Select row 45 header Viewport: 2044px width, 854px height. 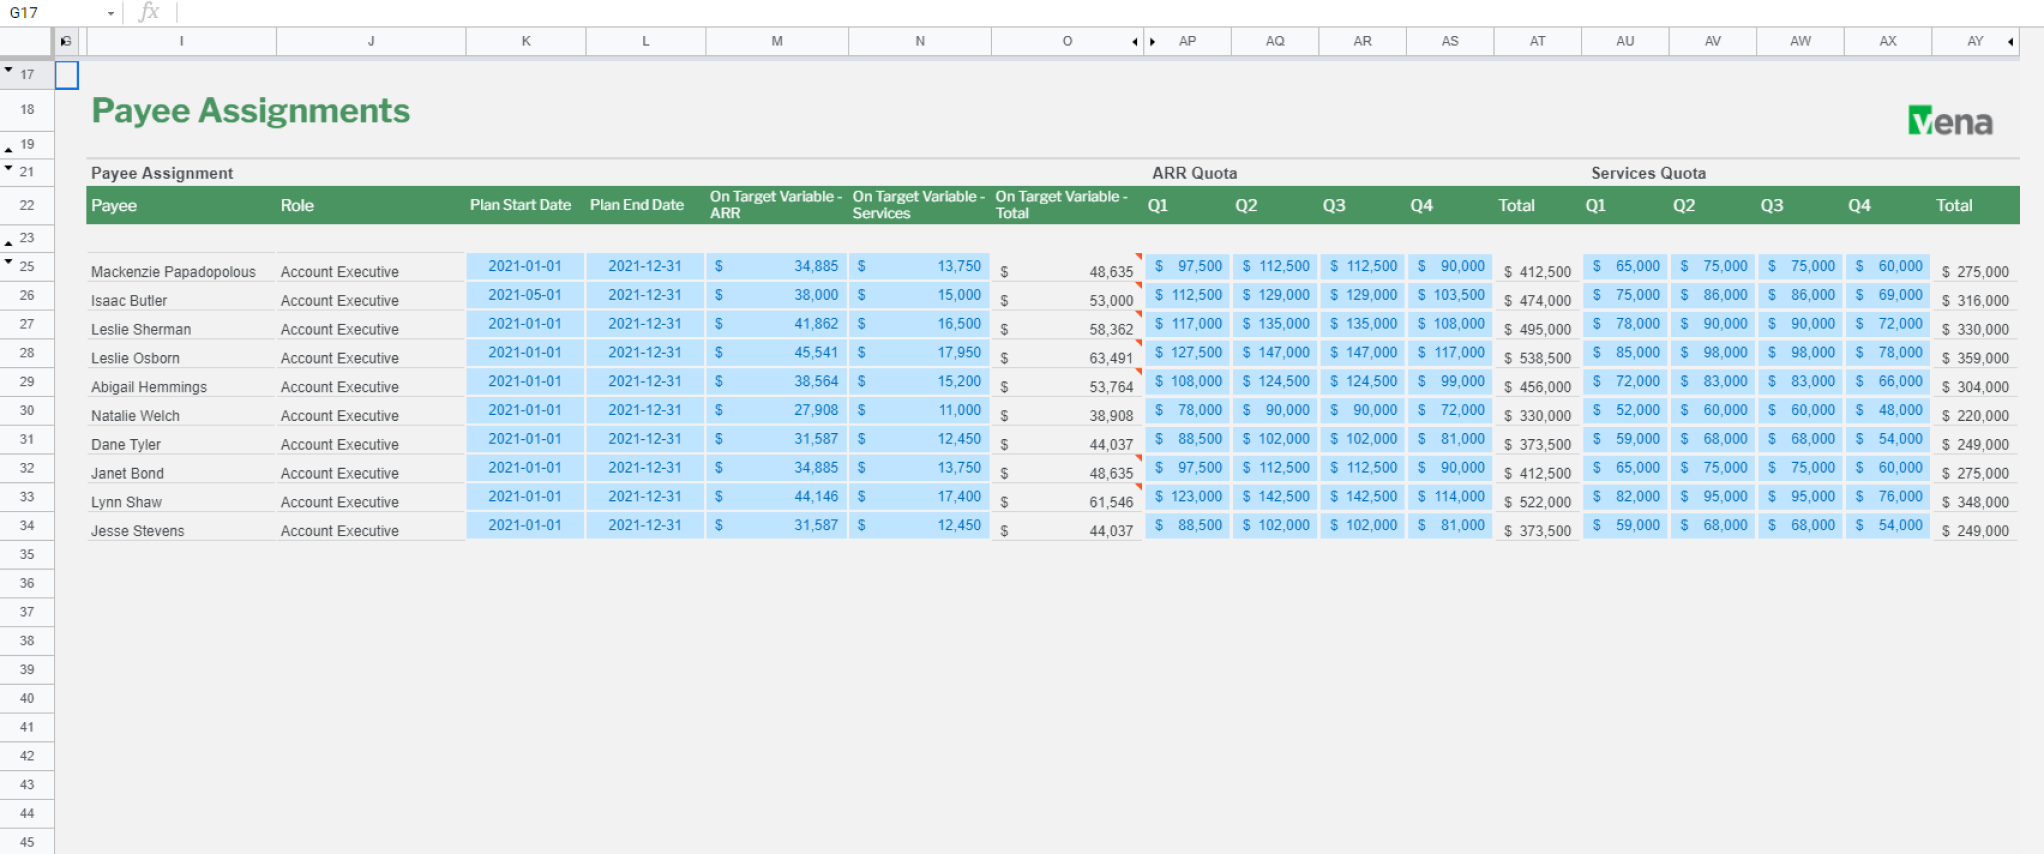coord(27,842)
